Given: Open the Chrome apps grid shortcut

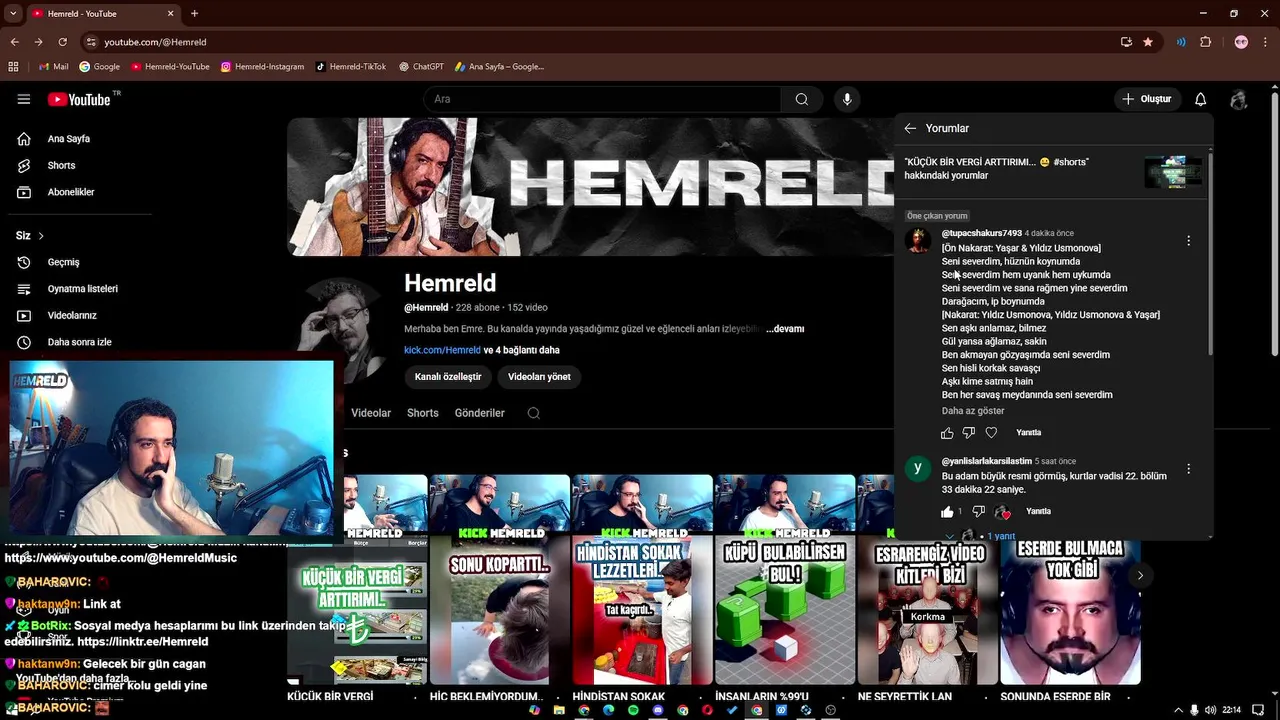Looking at the screenshot, I should [13, 67].
